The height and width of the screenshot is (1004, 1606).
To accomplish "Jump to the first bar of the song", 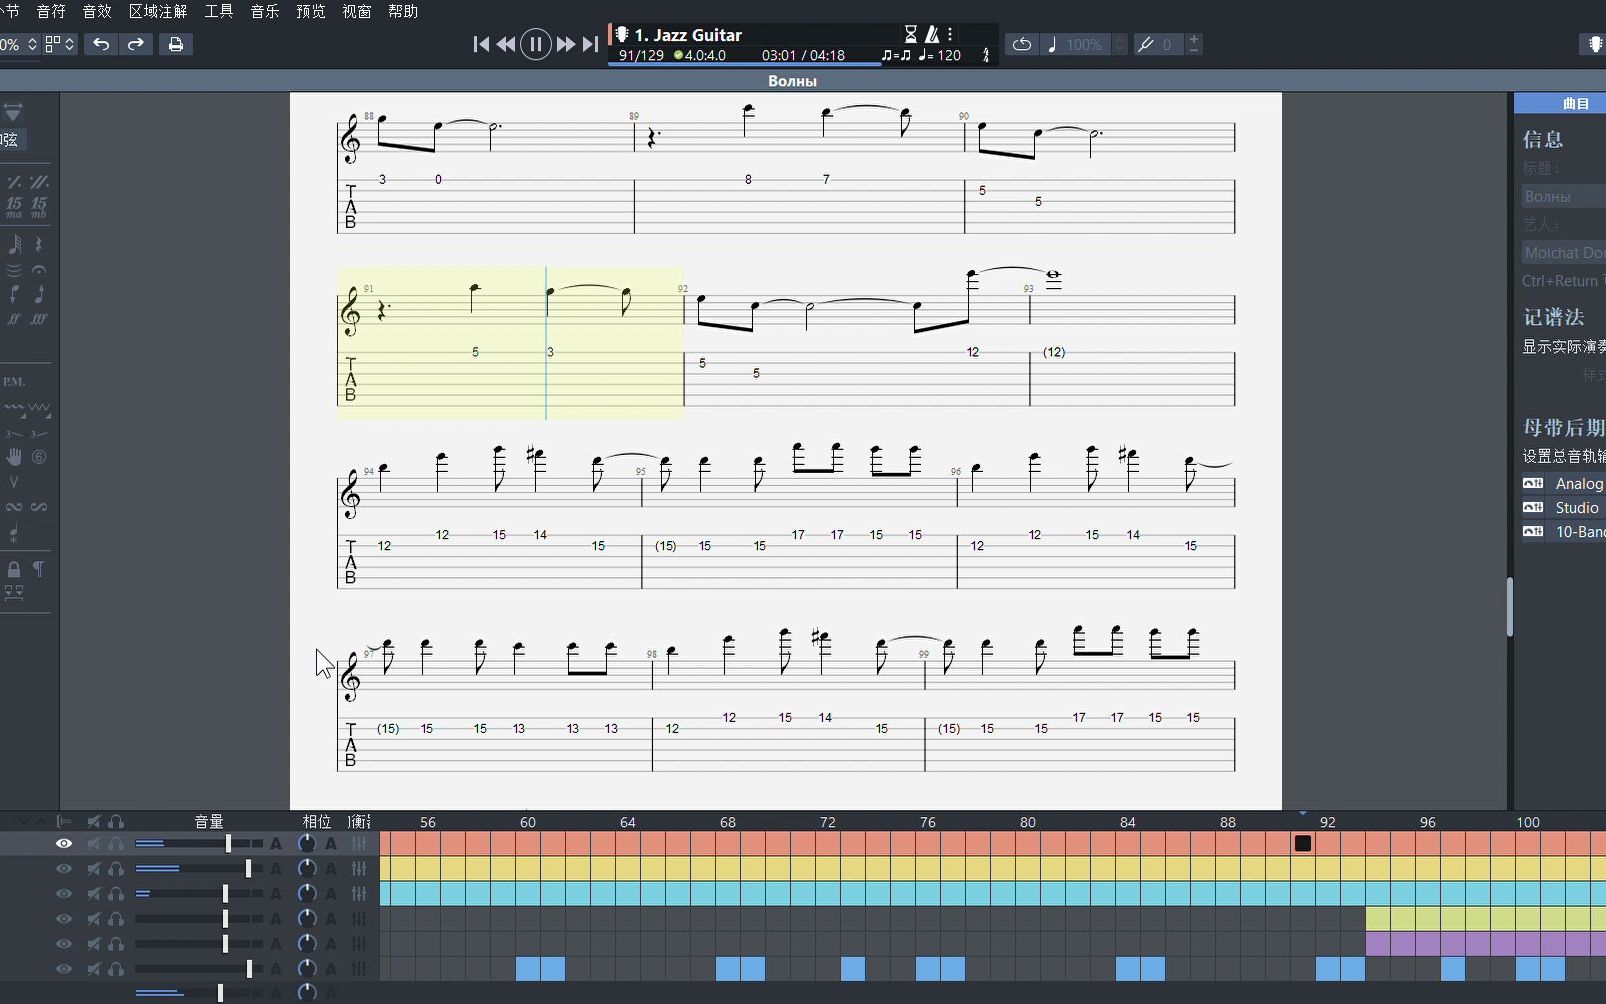I will (x=481, y=44).
